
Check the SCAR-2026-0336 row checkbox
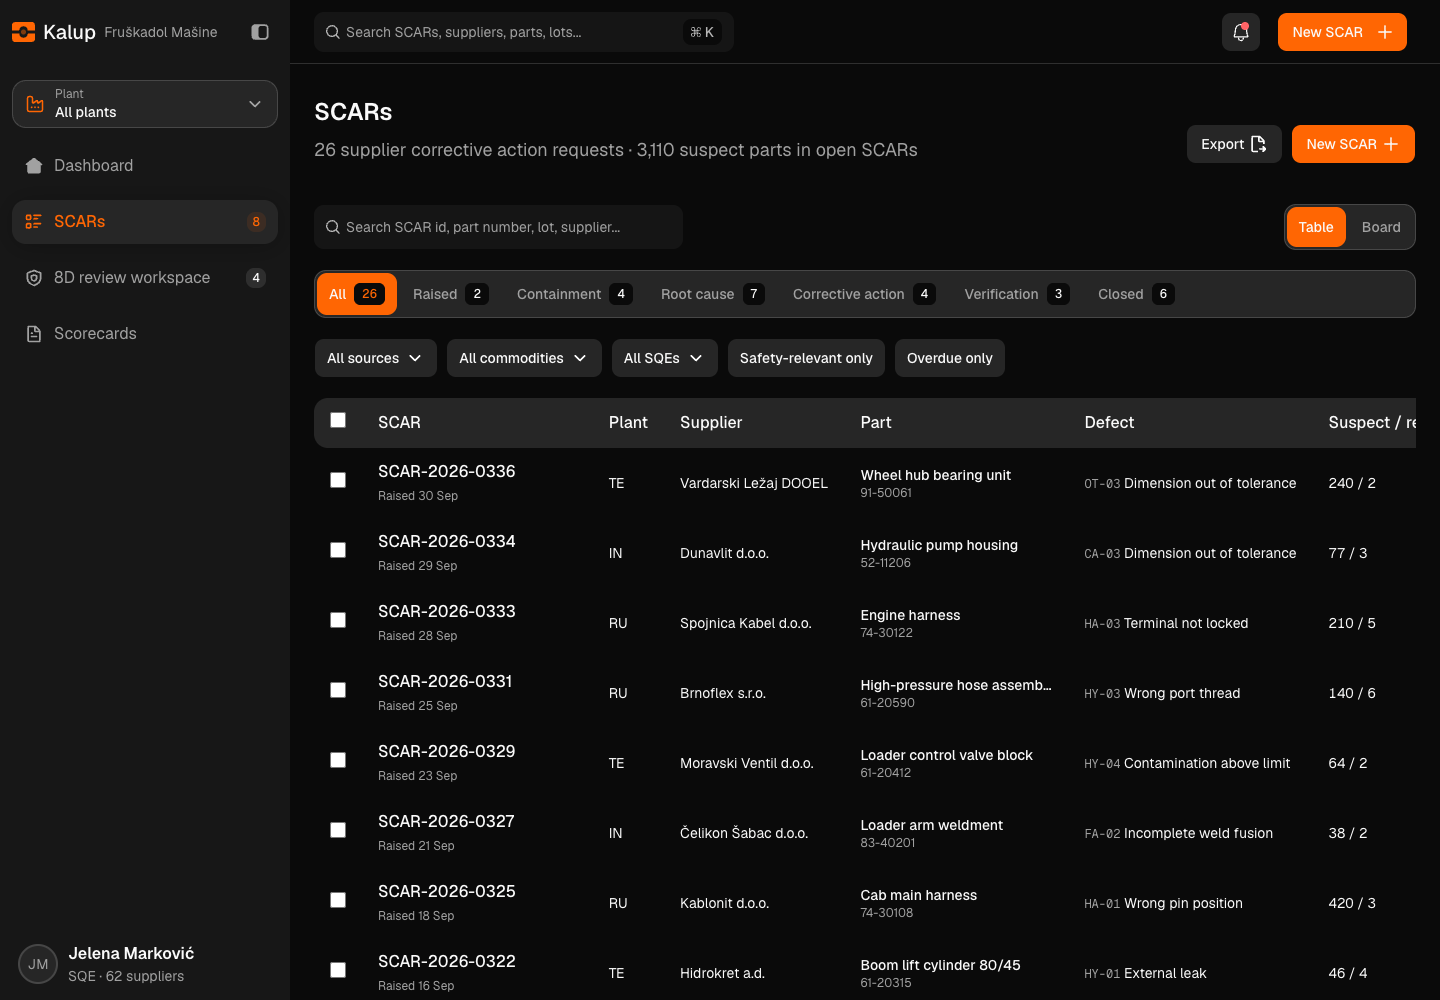pos(338,480)
